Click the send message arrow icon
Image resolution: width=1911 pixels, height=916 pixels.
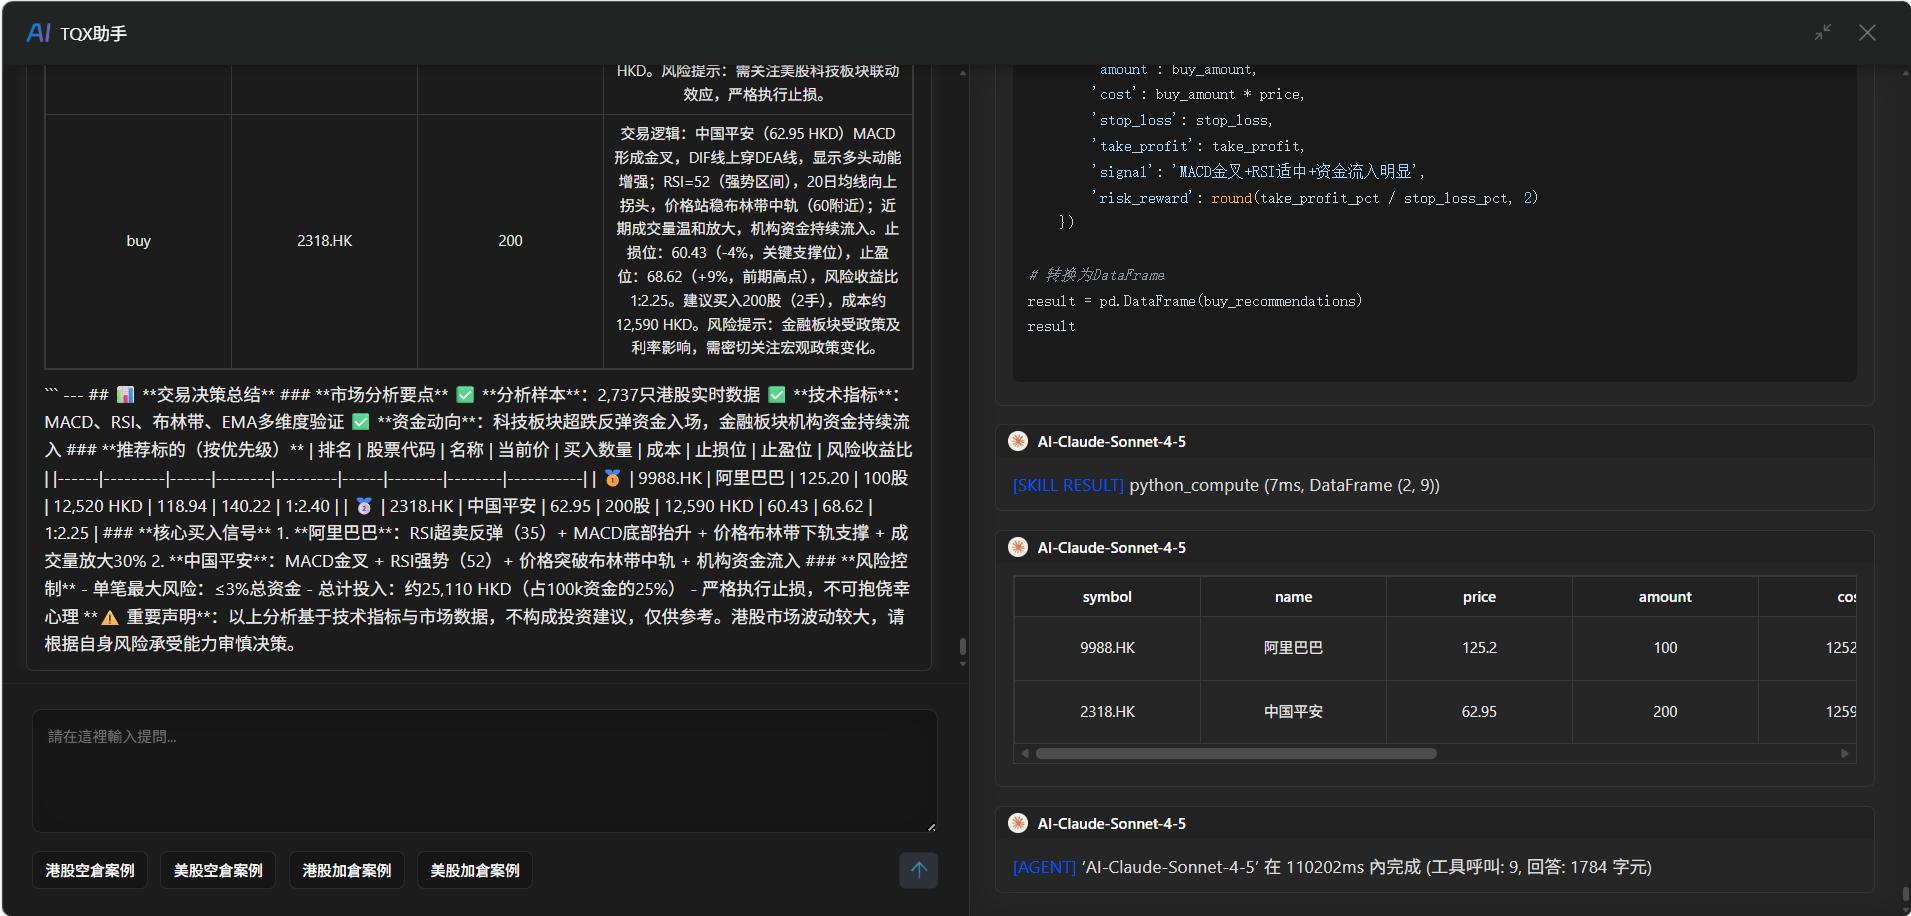918,870
